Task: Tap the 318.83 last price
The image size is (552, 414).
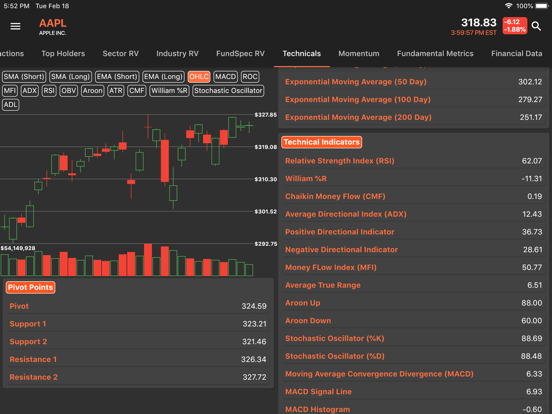Action: point(479,23)
